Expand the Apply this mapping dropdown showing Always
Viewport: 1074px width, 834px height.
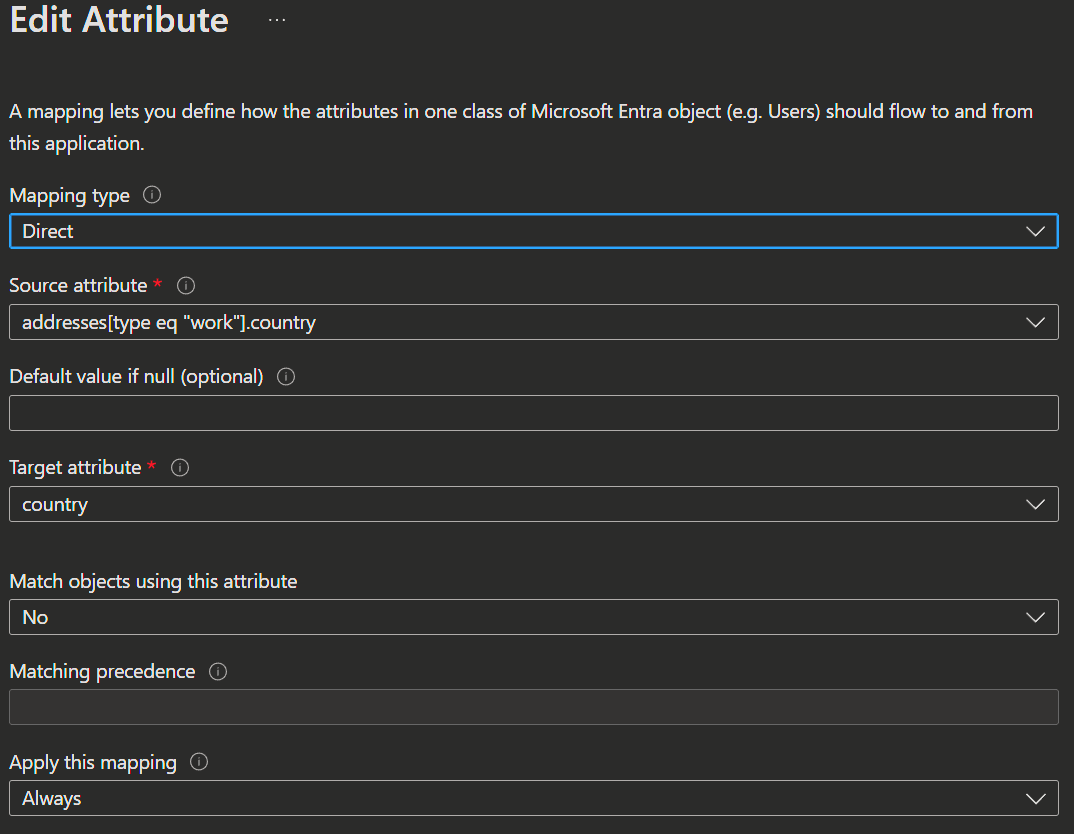point(534,798)
